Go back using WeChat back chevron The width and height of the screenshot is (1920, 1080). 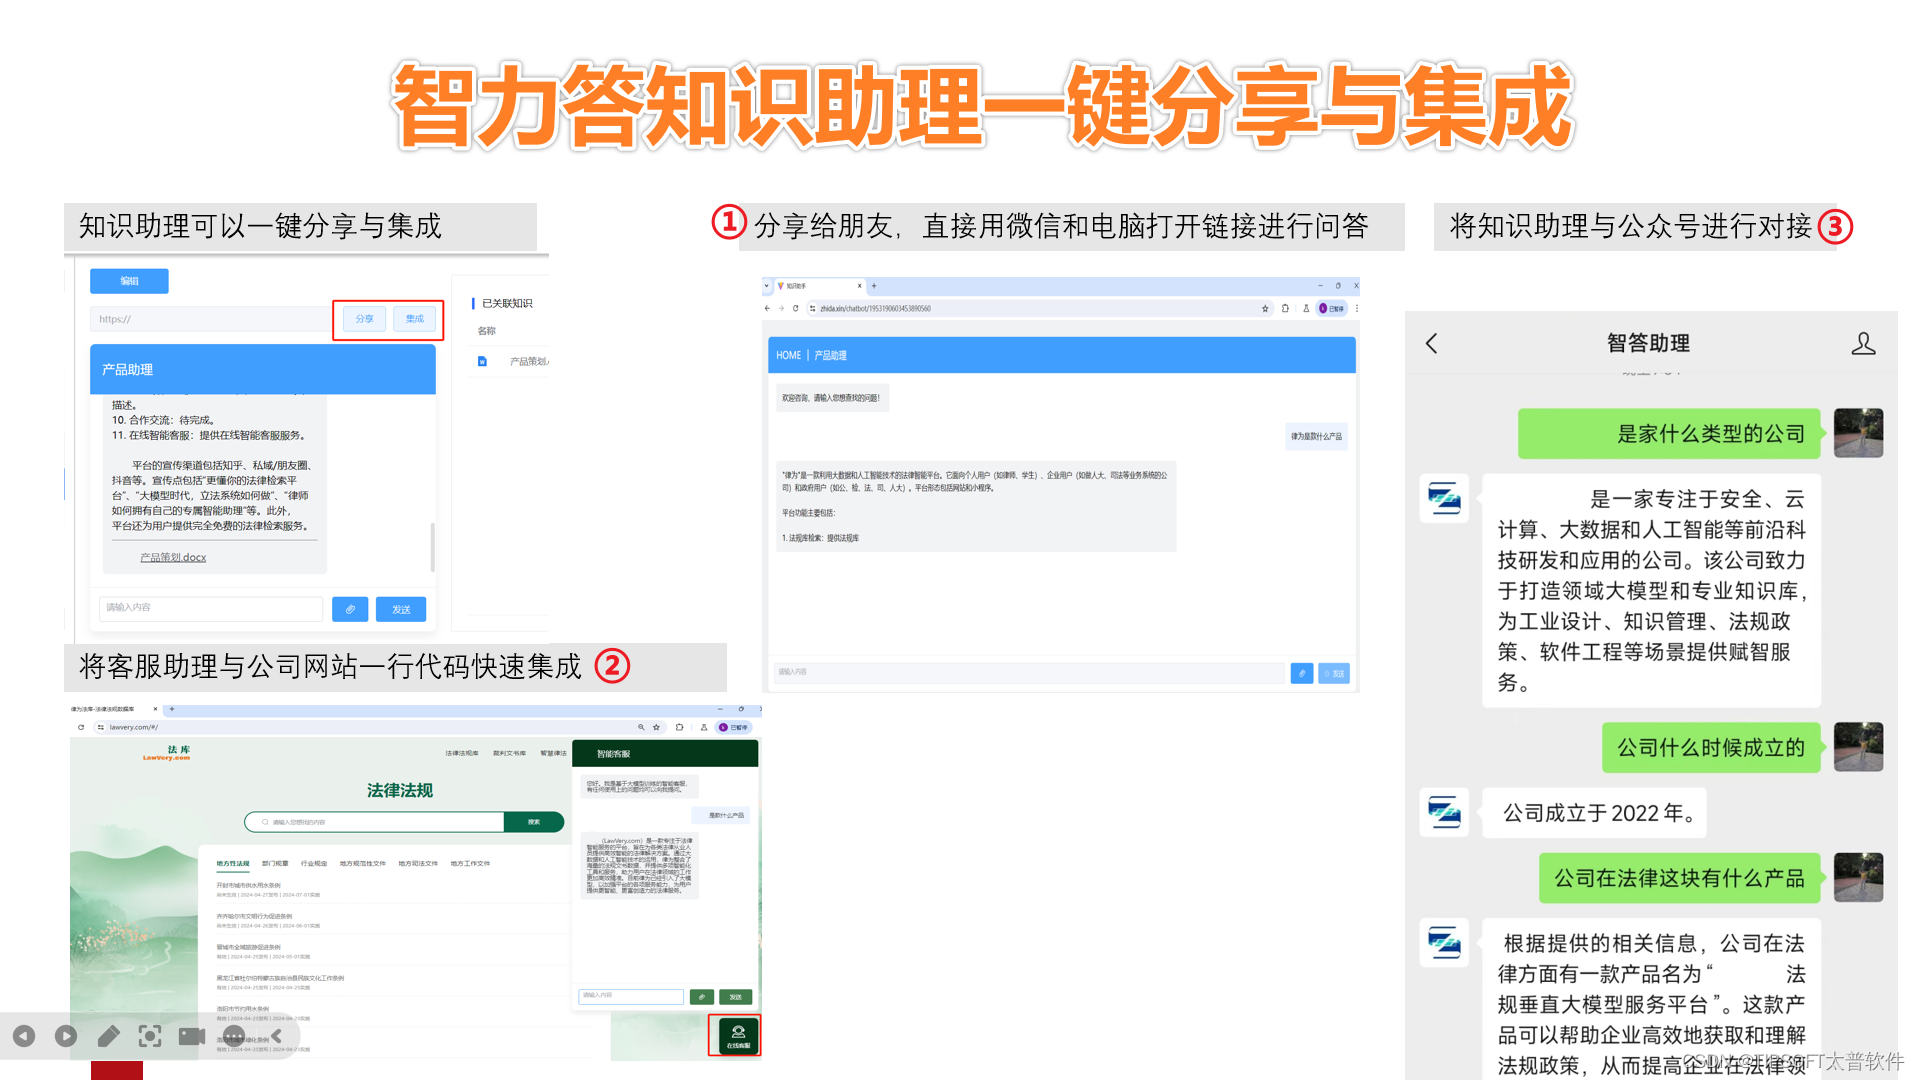click(1432, 344)
